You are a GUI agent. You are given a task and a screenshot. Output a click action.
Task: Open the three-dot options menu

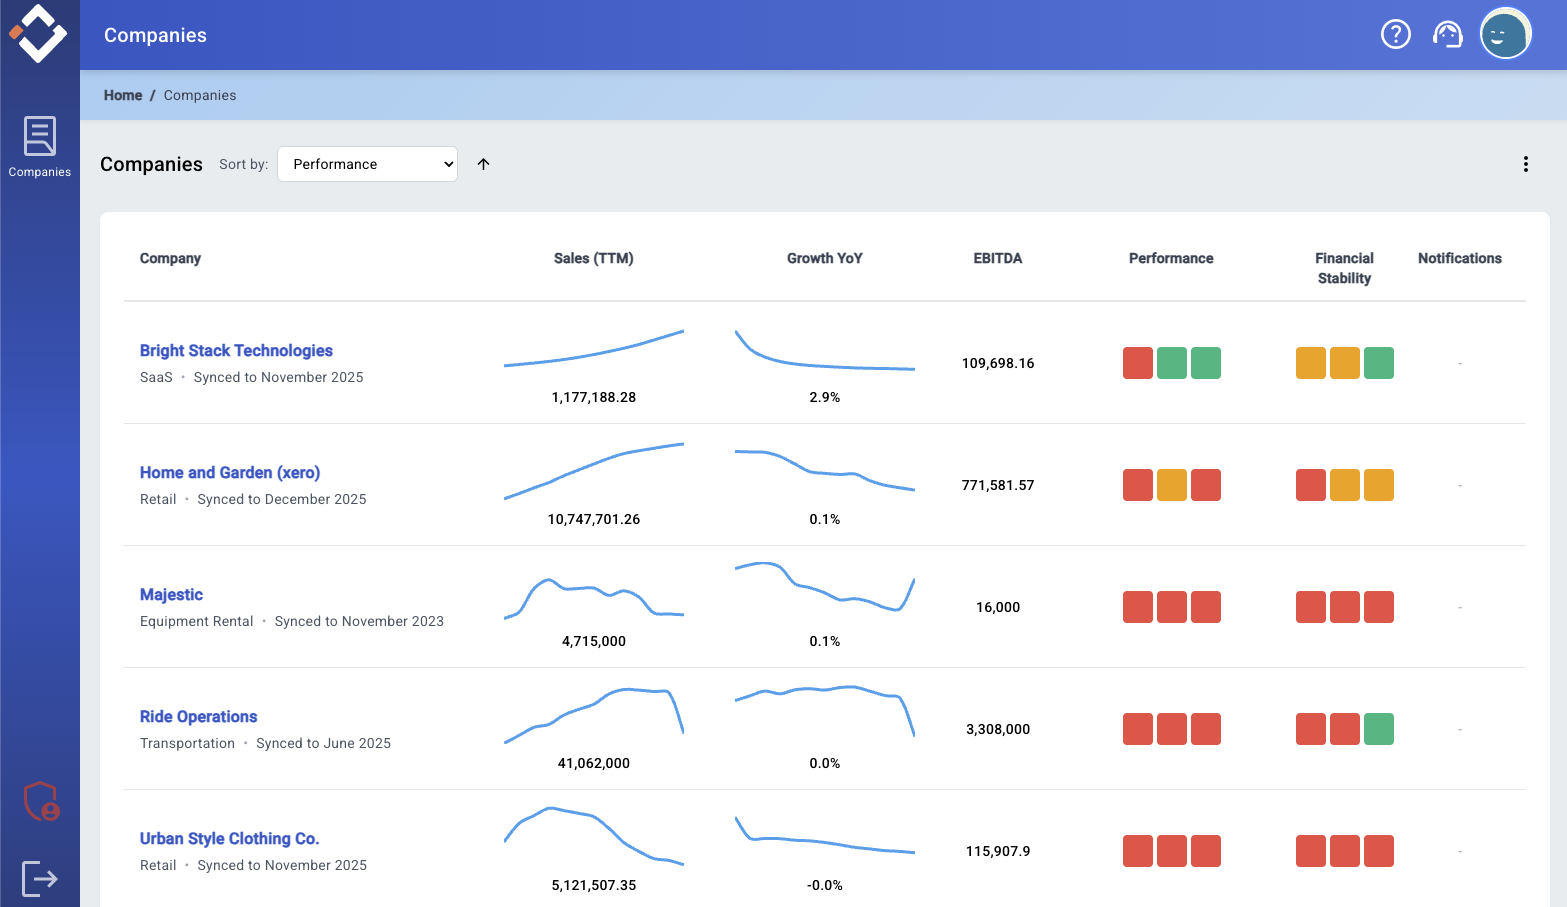click(1526, 163)
